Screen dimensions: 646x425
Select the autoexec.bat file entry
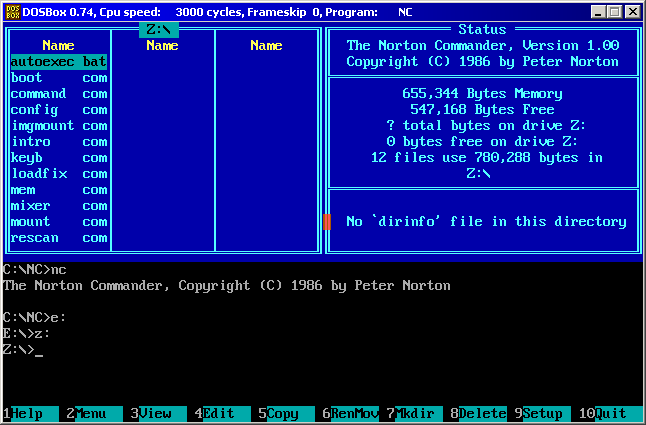[x=58, y=62]
